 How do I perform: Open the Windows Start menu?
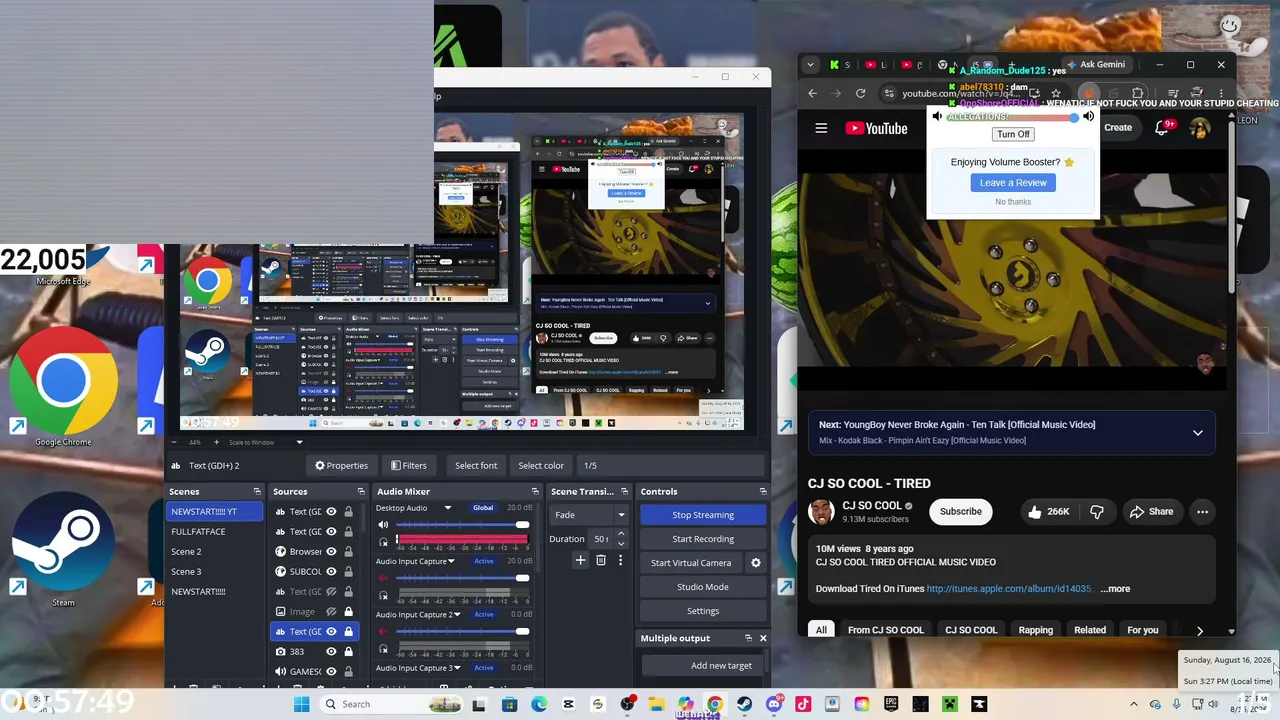tap(301, 704)
